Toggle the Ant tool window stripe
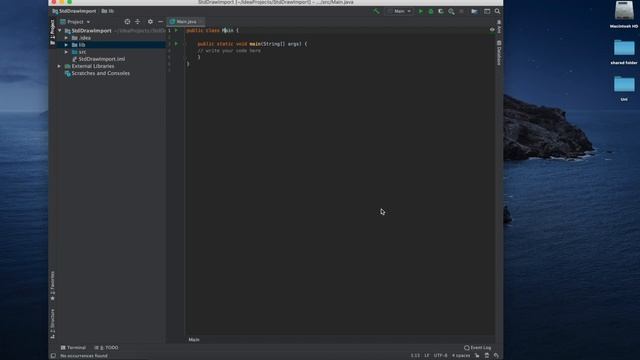 (x=499, y=27)
